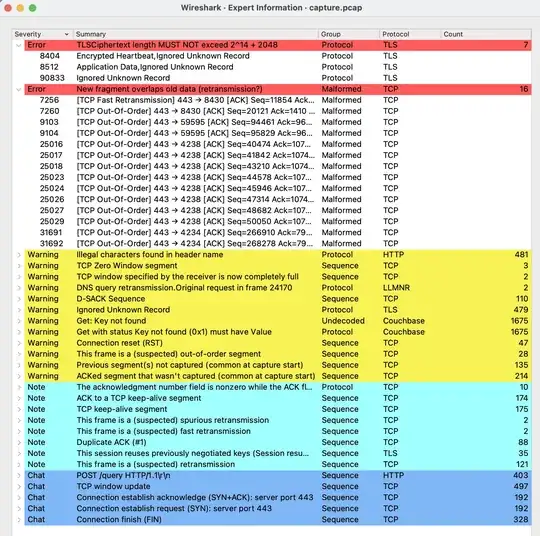Viewport: 540px width, 536px height.
Task: Select packet 25027 row
Action: (278, 210)
